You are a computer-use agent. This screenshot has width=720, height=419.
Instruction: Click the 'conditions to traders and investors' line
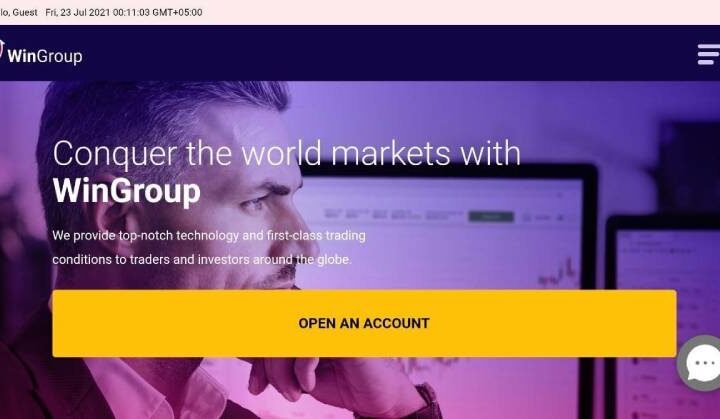click(x=202, y=260)
